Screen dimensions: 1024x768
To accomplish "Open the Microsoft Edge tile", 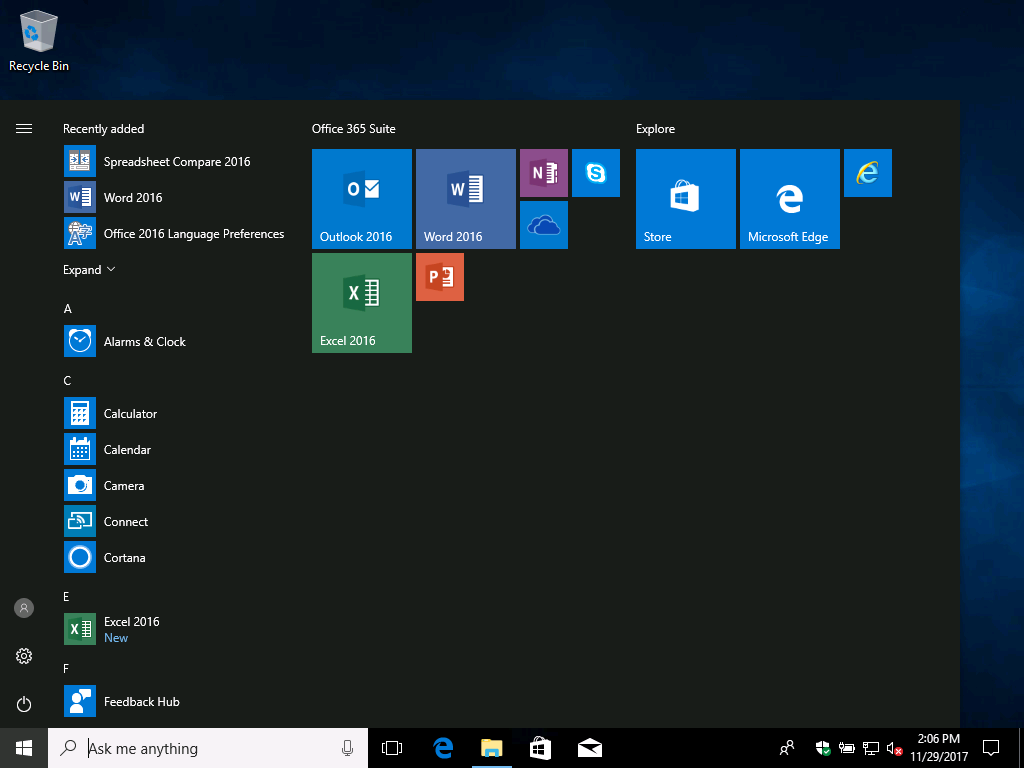I will click(790, 199).
